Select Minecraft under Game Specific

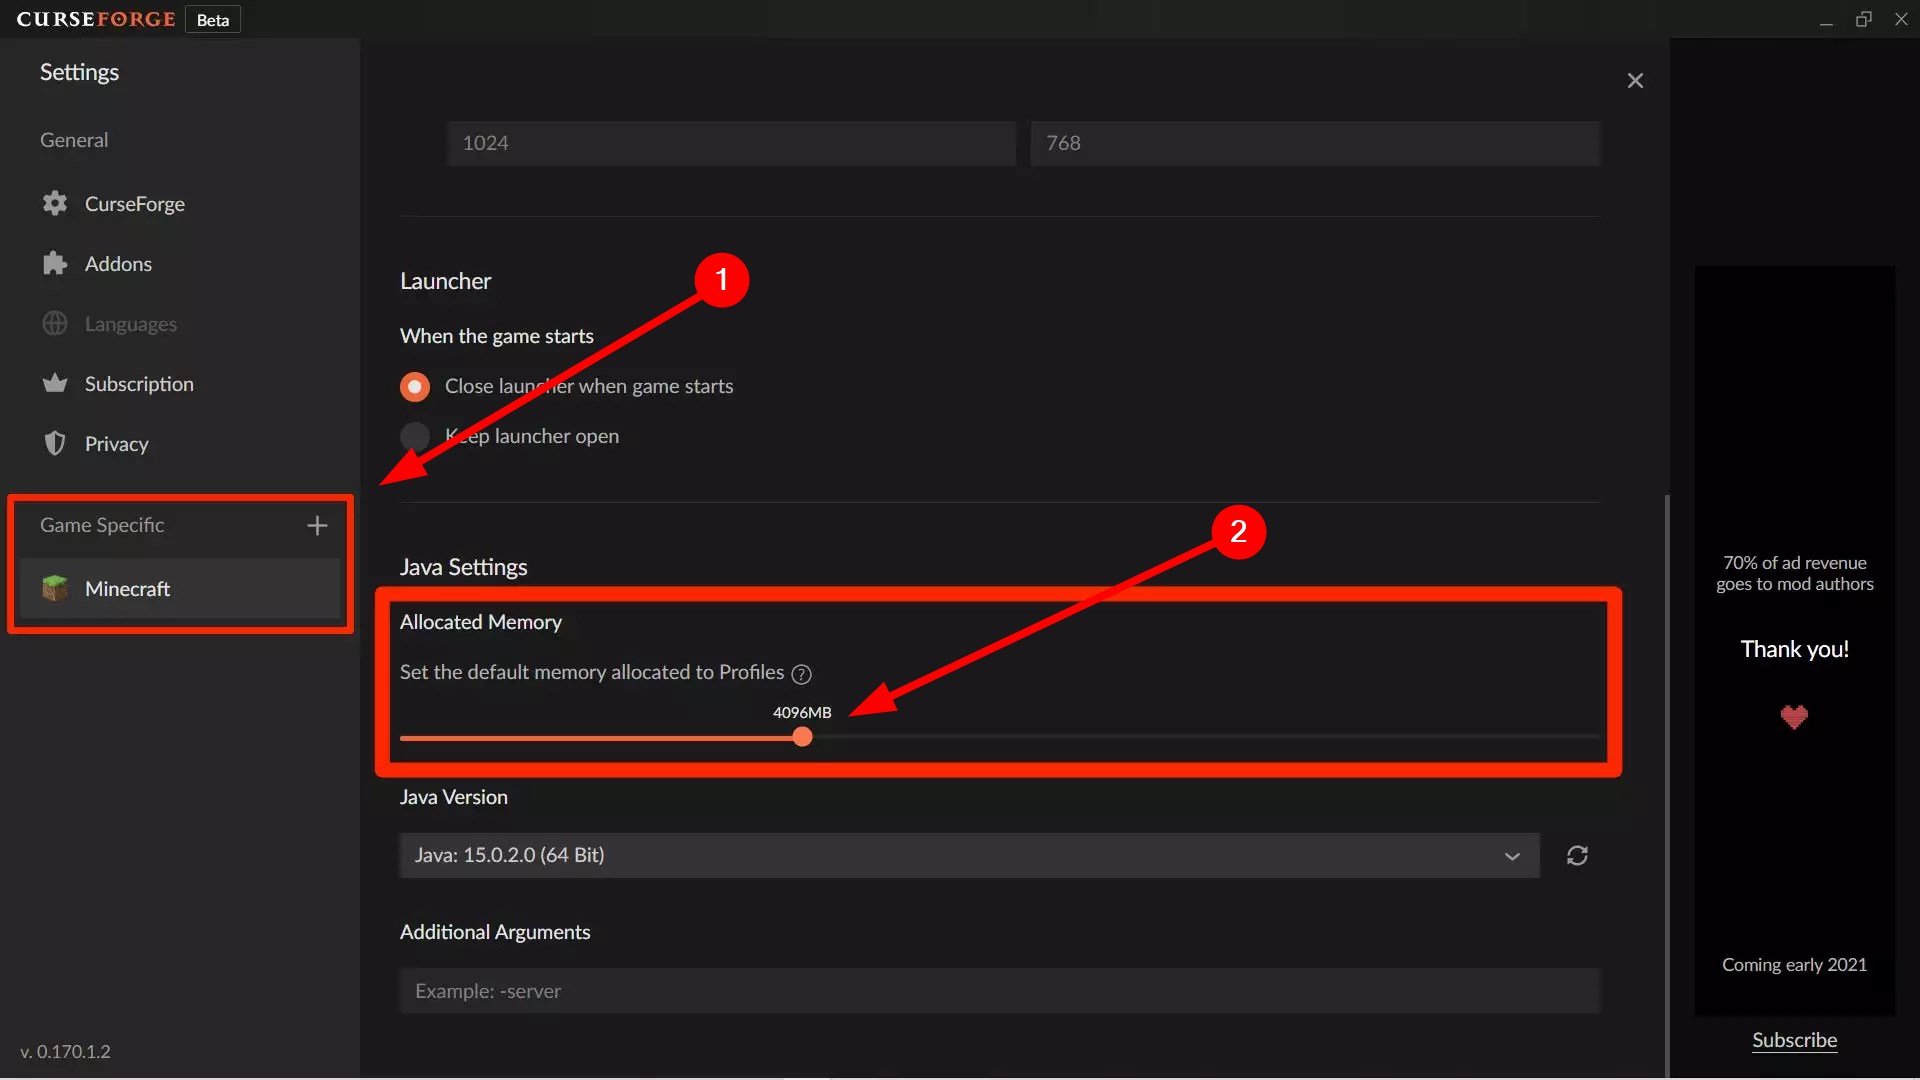(180, 588)
